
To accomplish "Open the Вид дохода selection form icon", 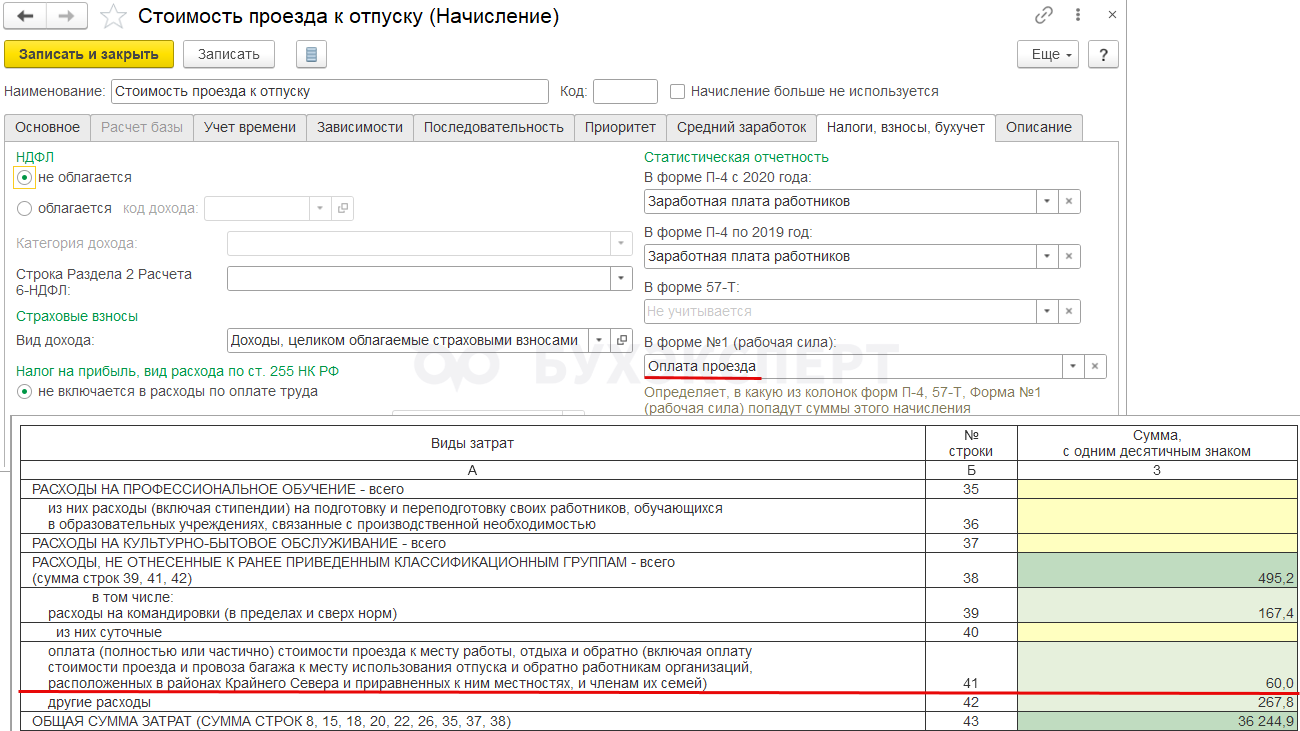I will click(x=621, y=340).
